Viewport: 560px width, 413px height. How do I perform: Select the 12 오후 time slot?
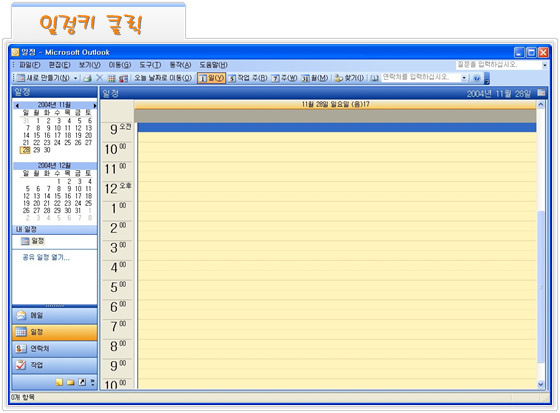[337, 187]
